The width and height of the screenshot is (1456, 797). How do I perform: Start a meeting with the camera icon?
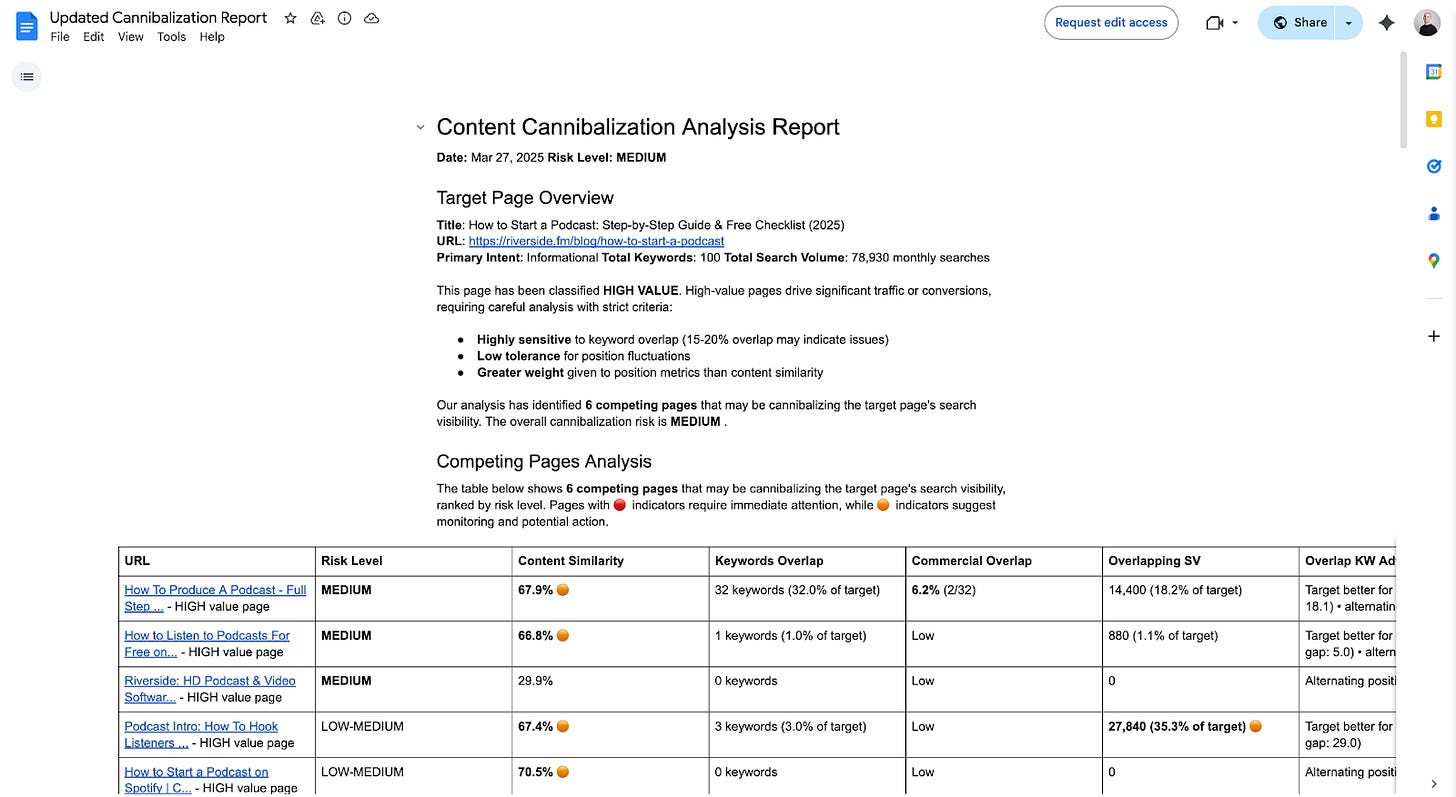(1215, 22)
